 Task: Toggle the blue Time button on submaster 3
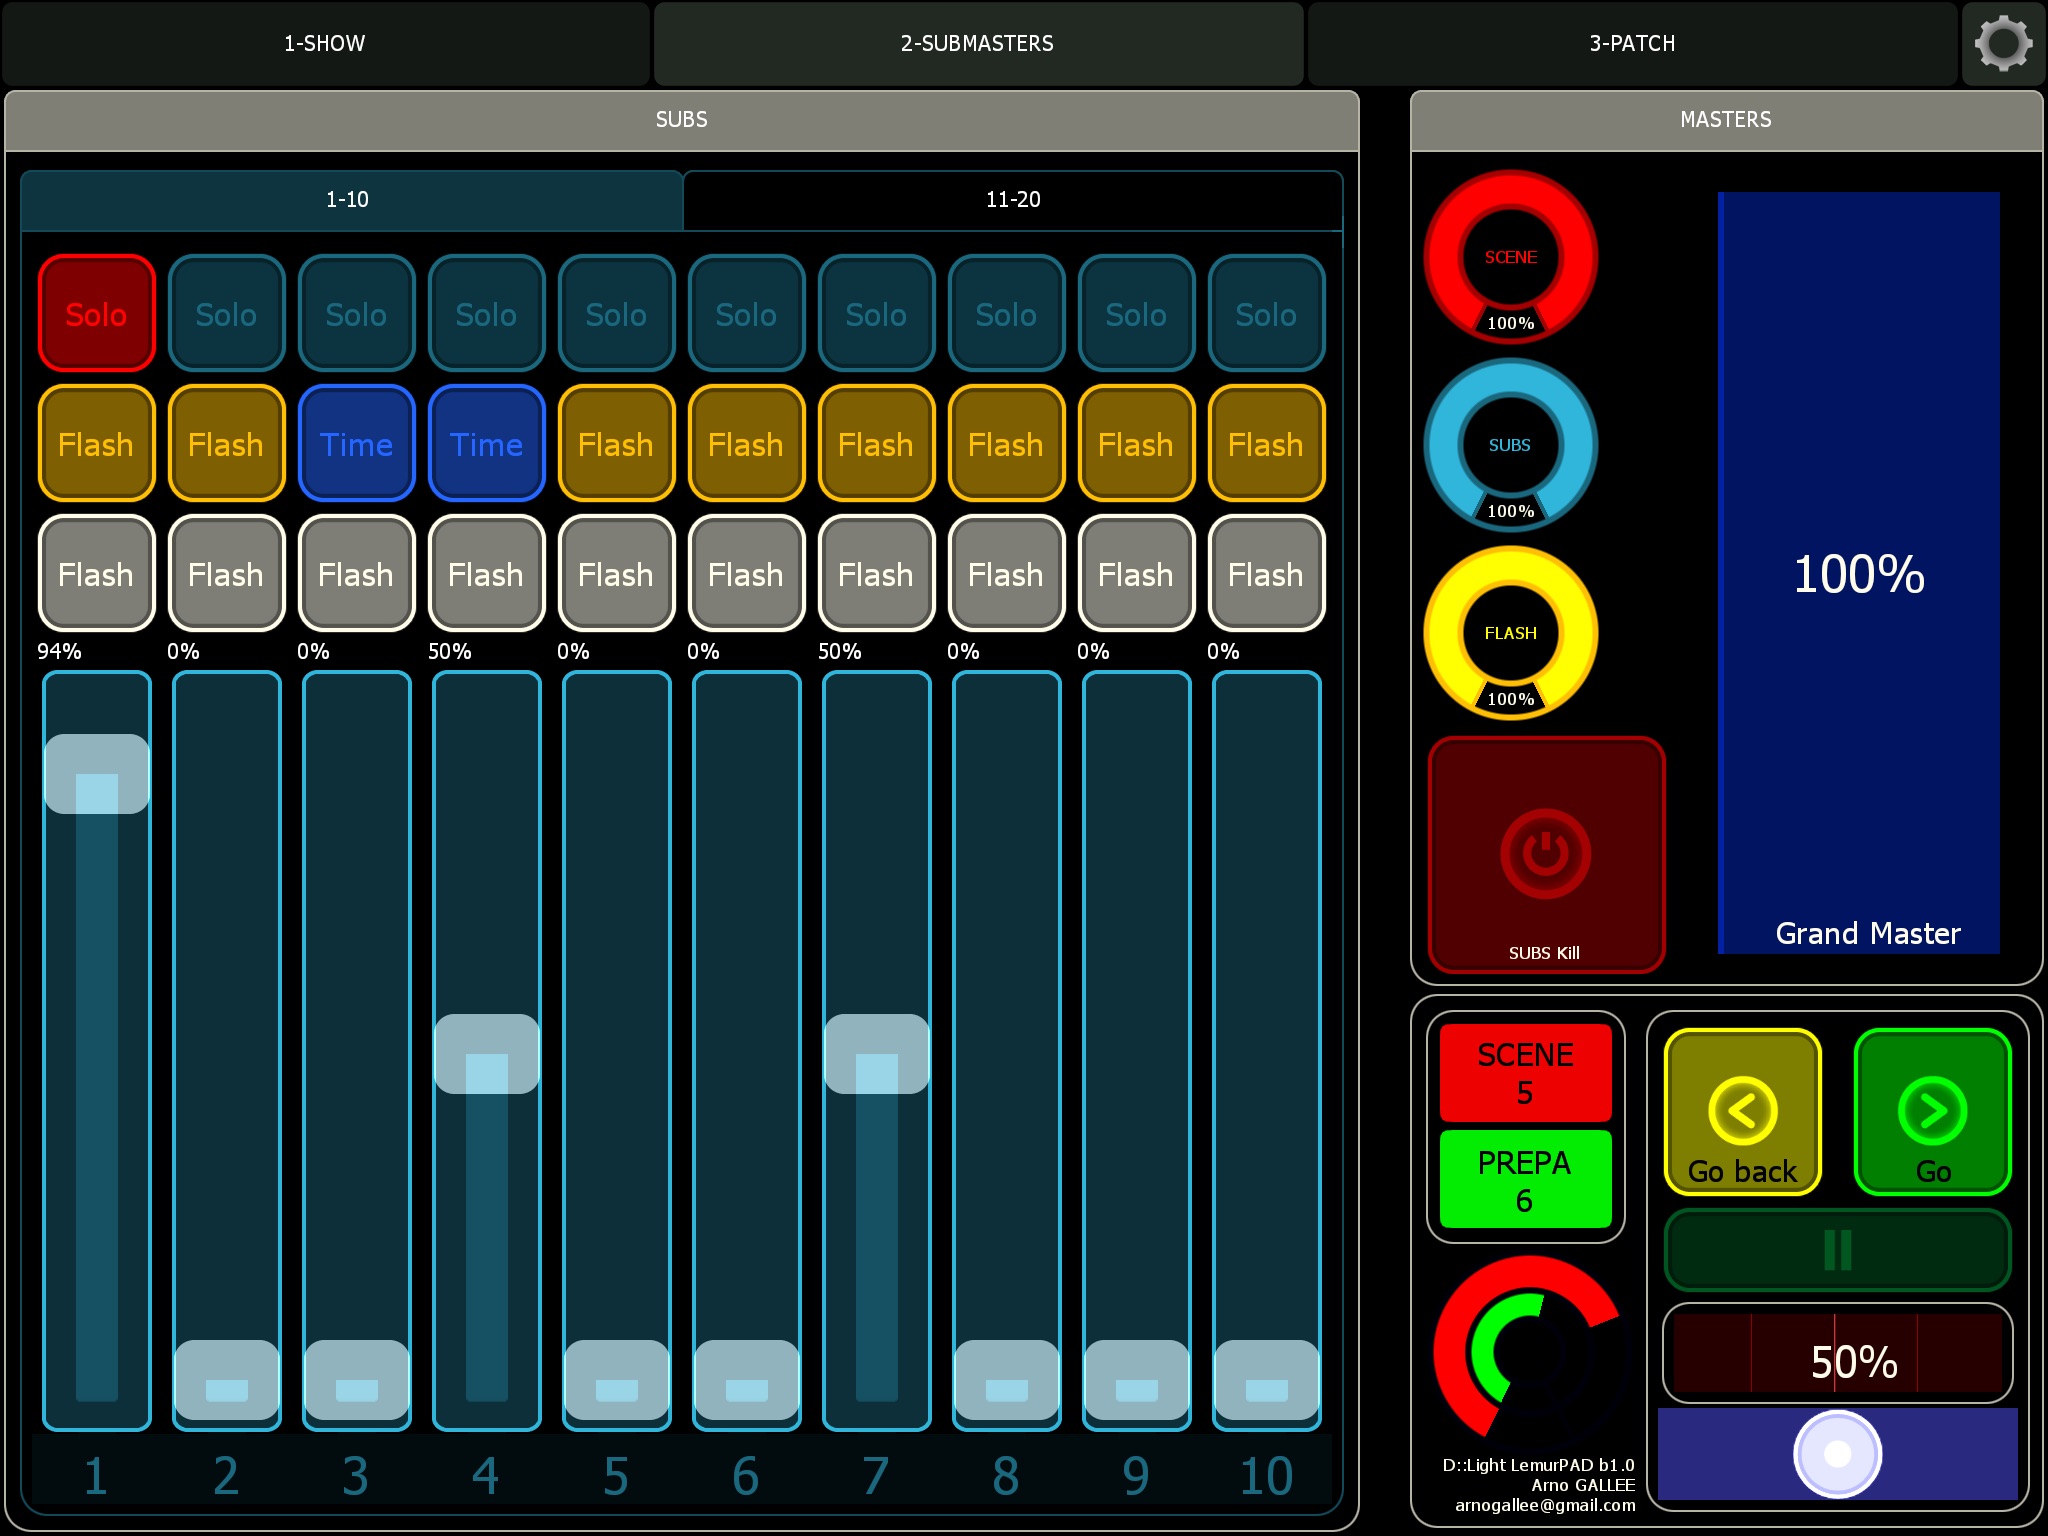pyautogui.click(x=356, y=444)
